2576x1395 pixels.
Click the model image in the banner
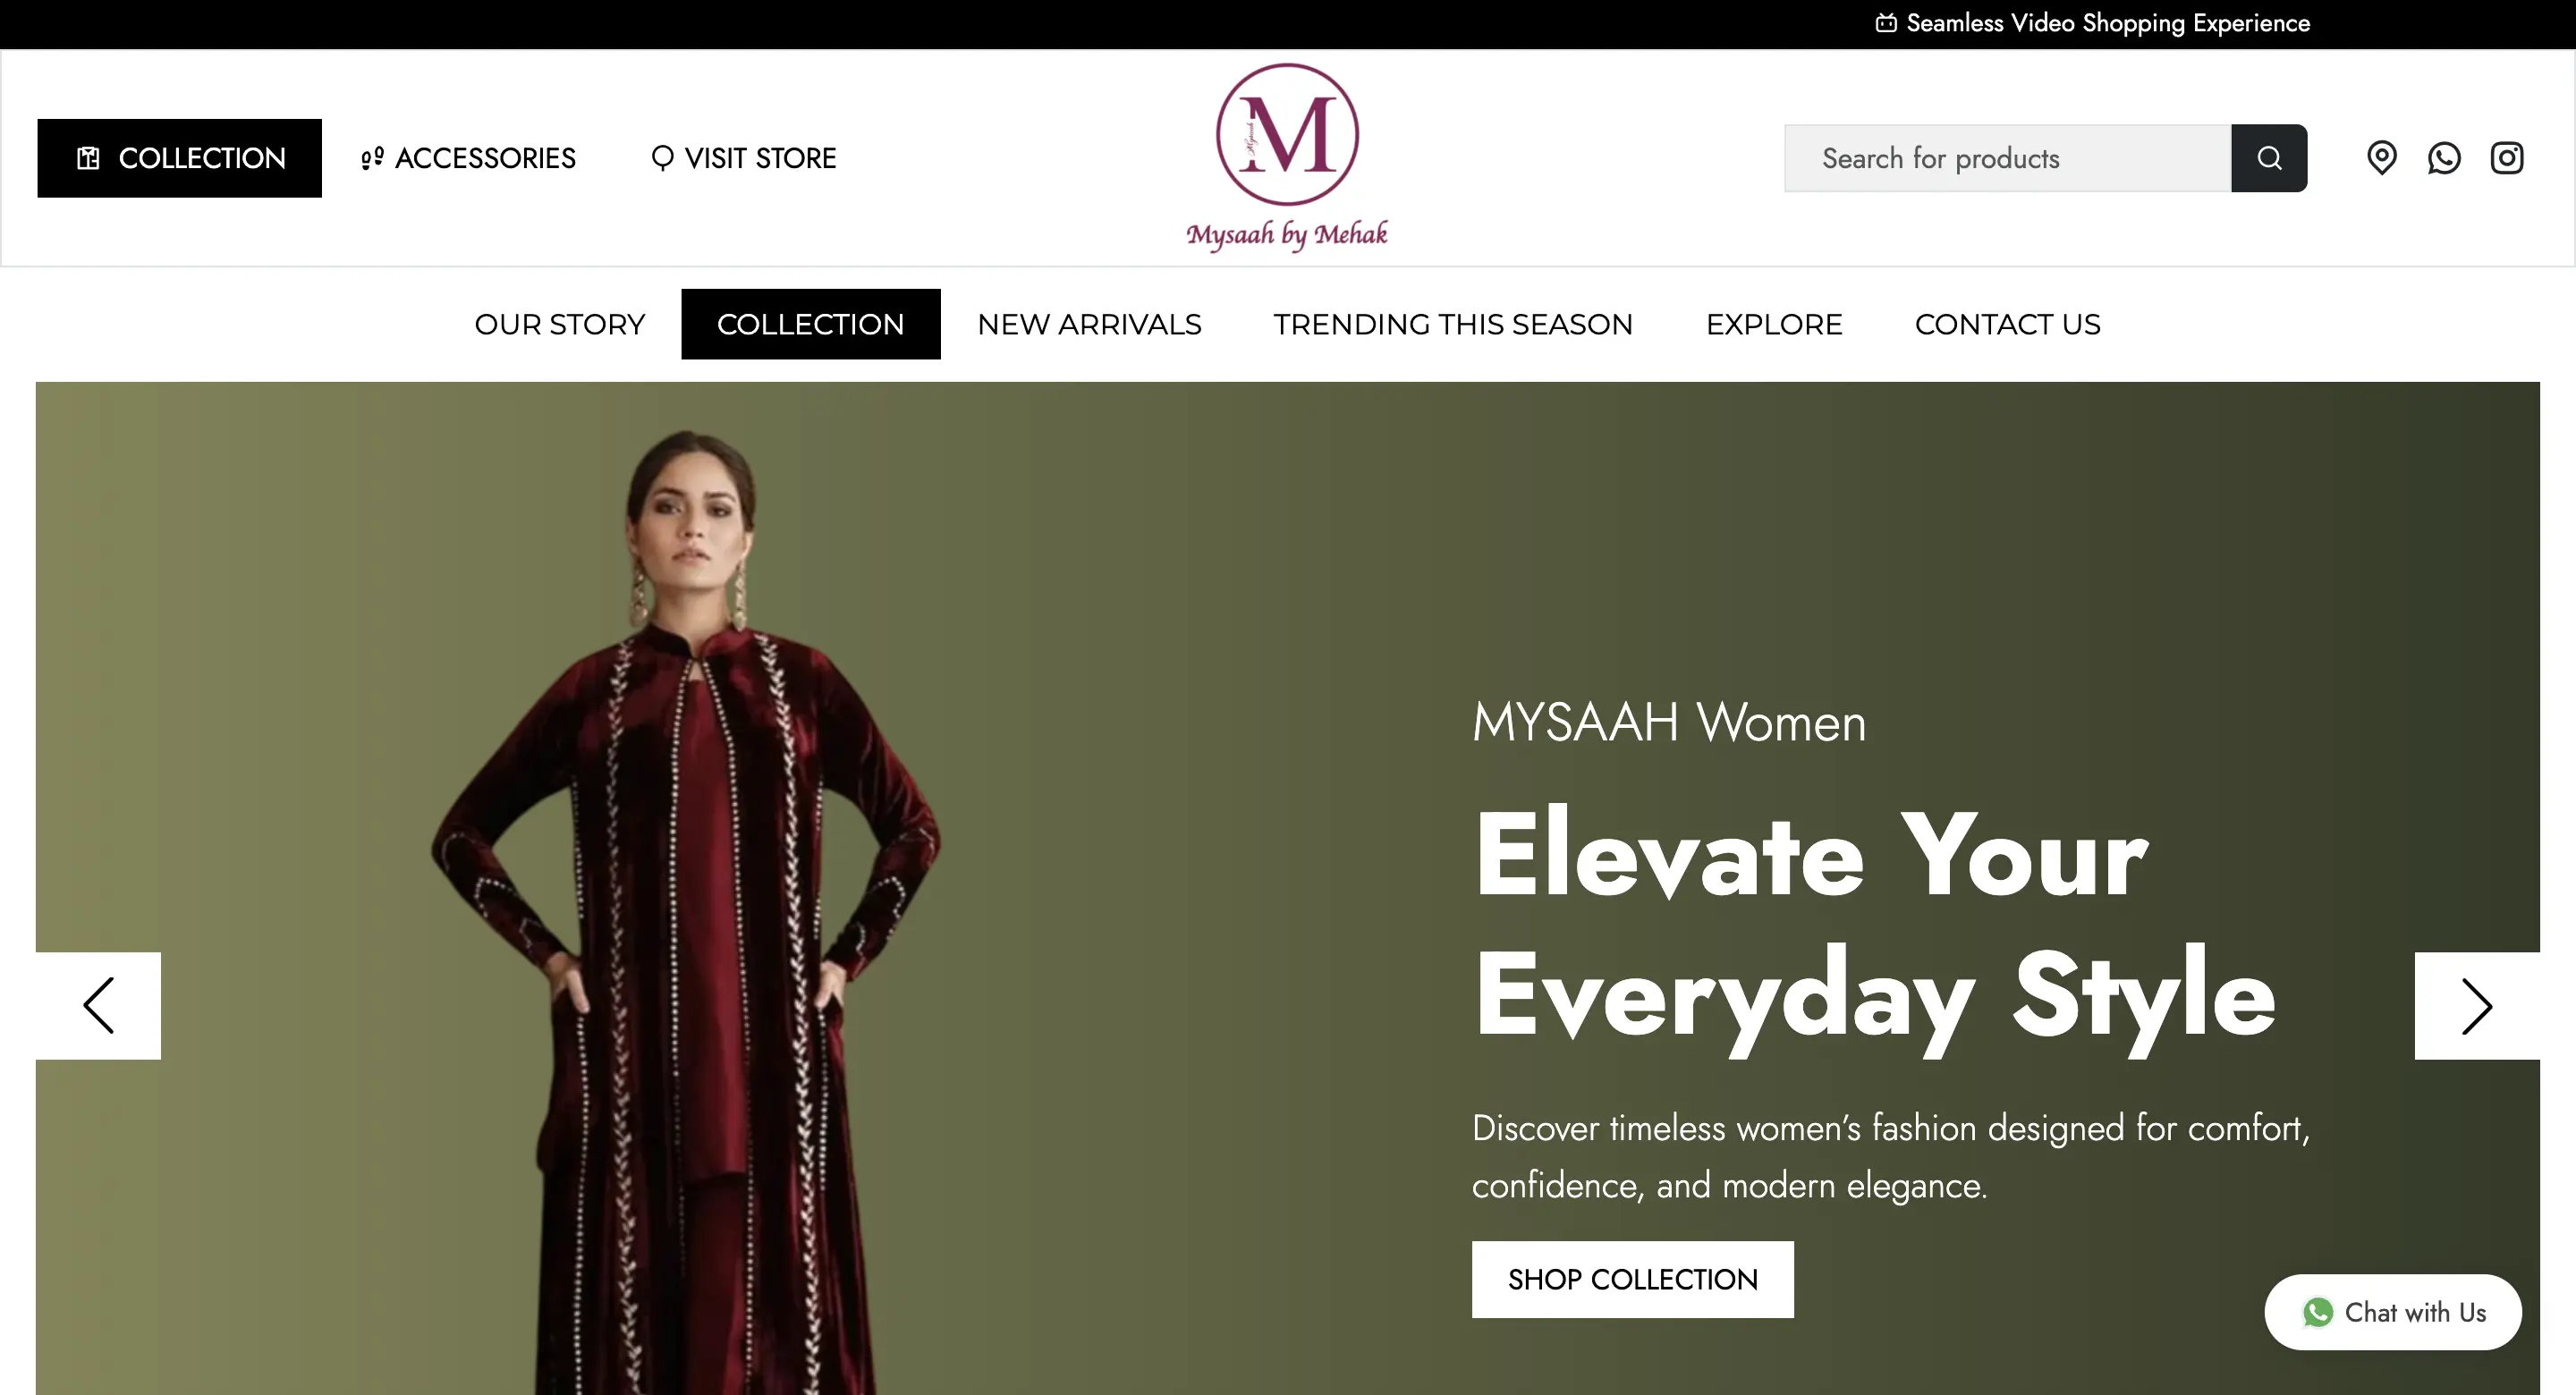point(685,910)
